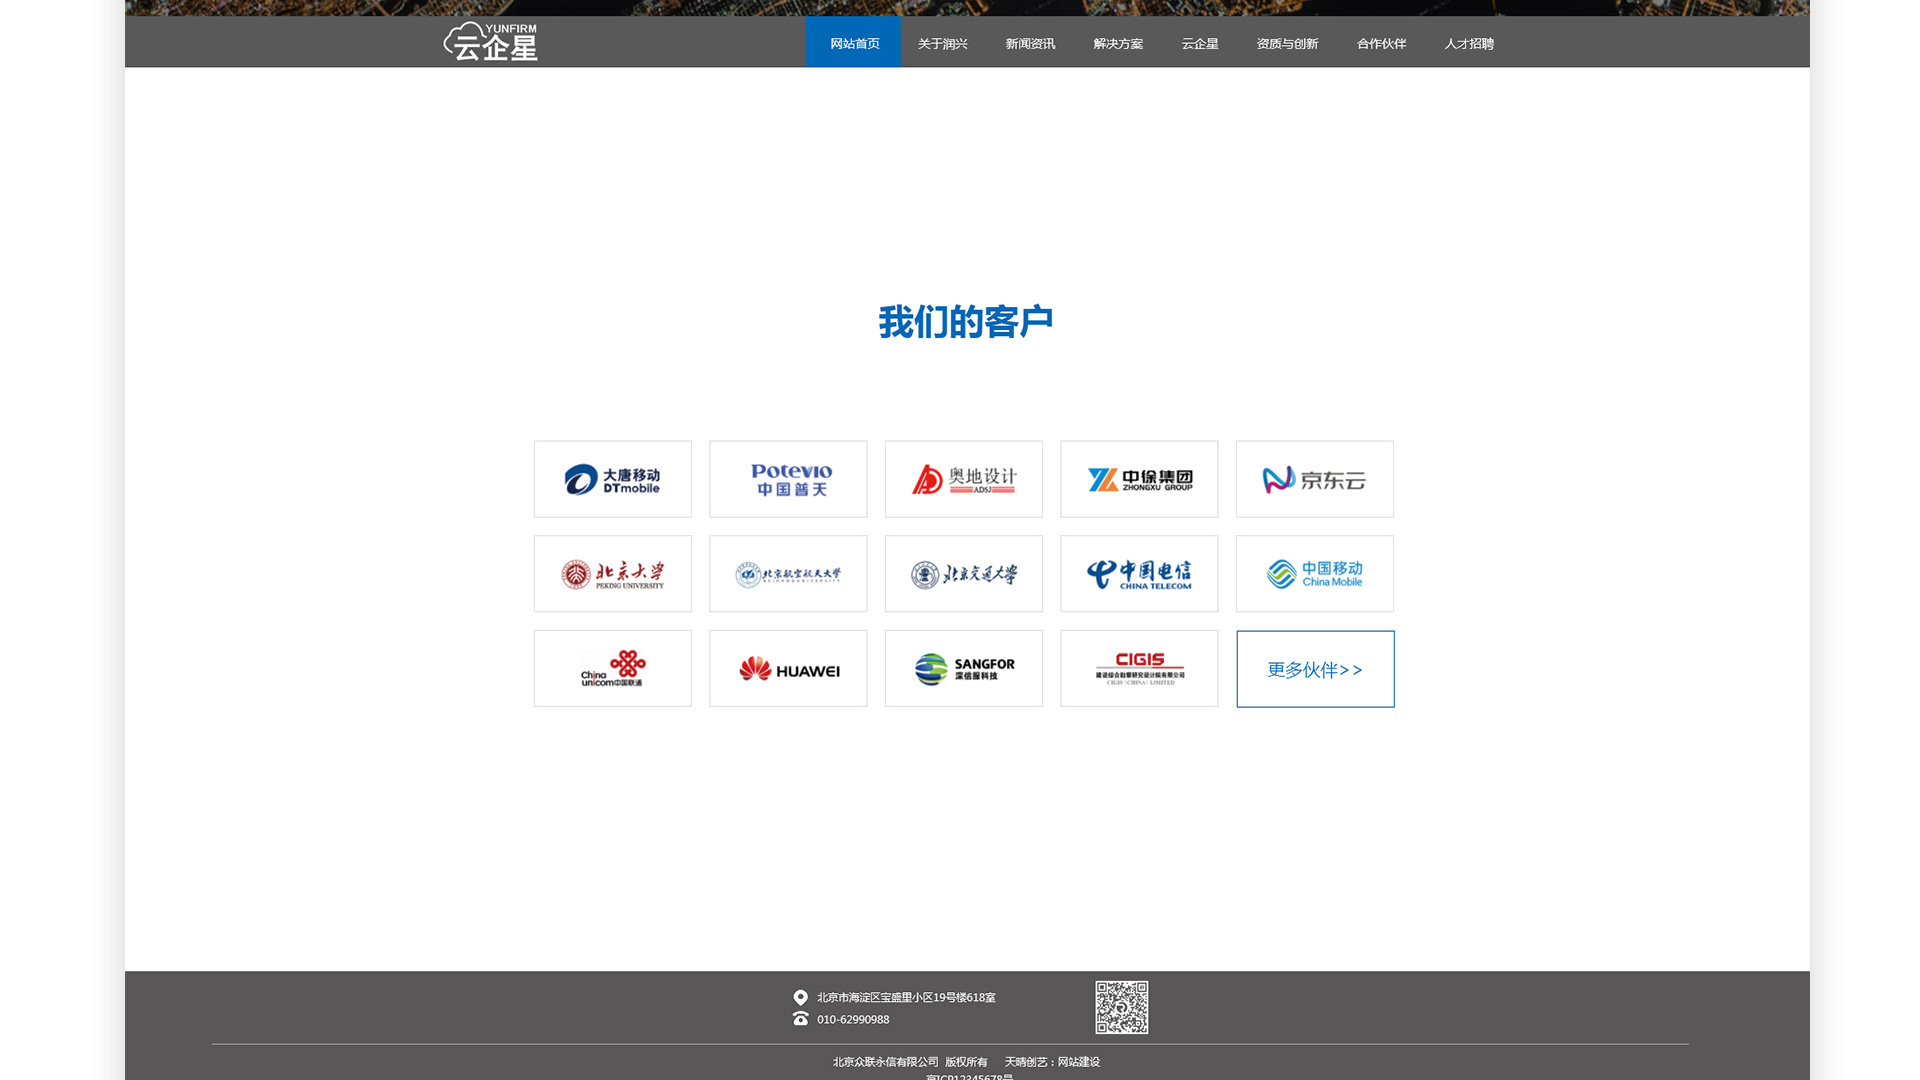Click the 更多伙伴>> button
The height and width of the screenshot is (1080, 1920).
(1314, 669)
